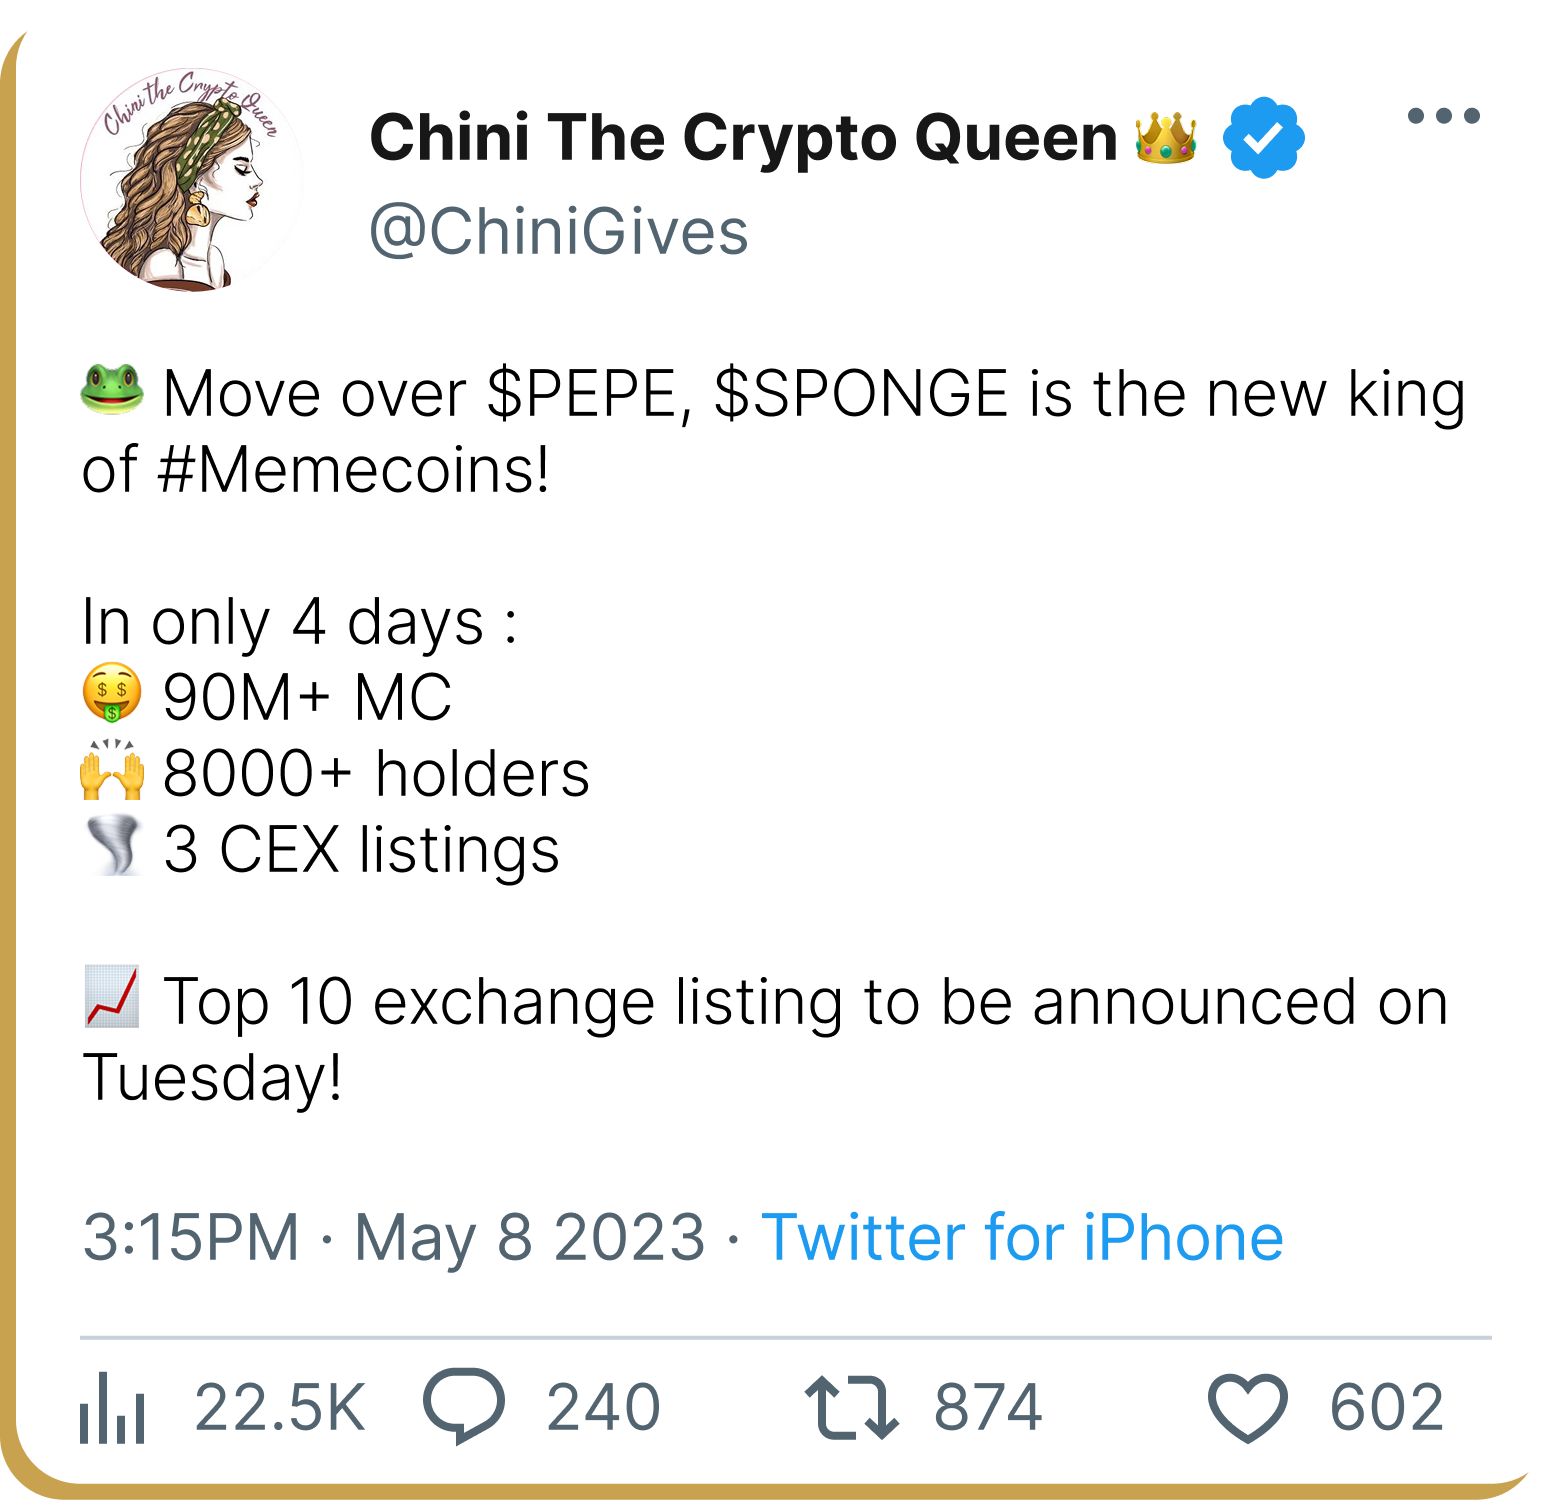Open the three-dot more options menu
The width and height of the screenshot is (1556, 1500).
pyautogui.click(x=1443, y=116)
